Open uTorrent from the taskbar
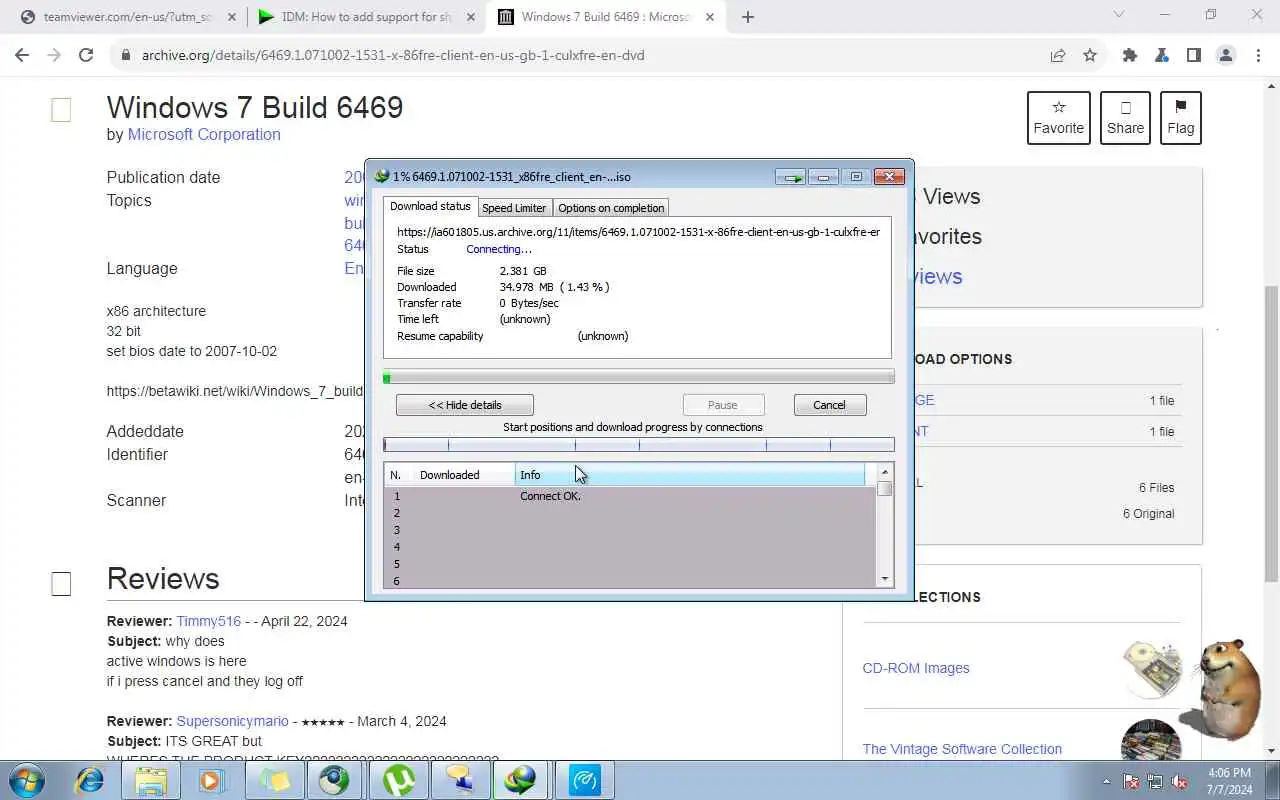 398,780
